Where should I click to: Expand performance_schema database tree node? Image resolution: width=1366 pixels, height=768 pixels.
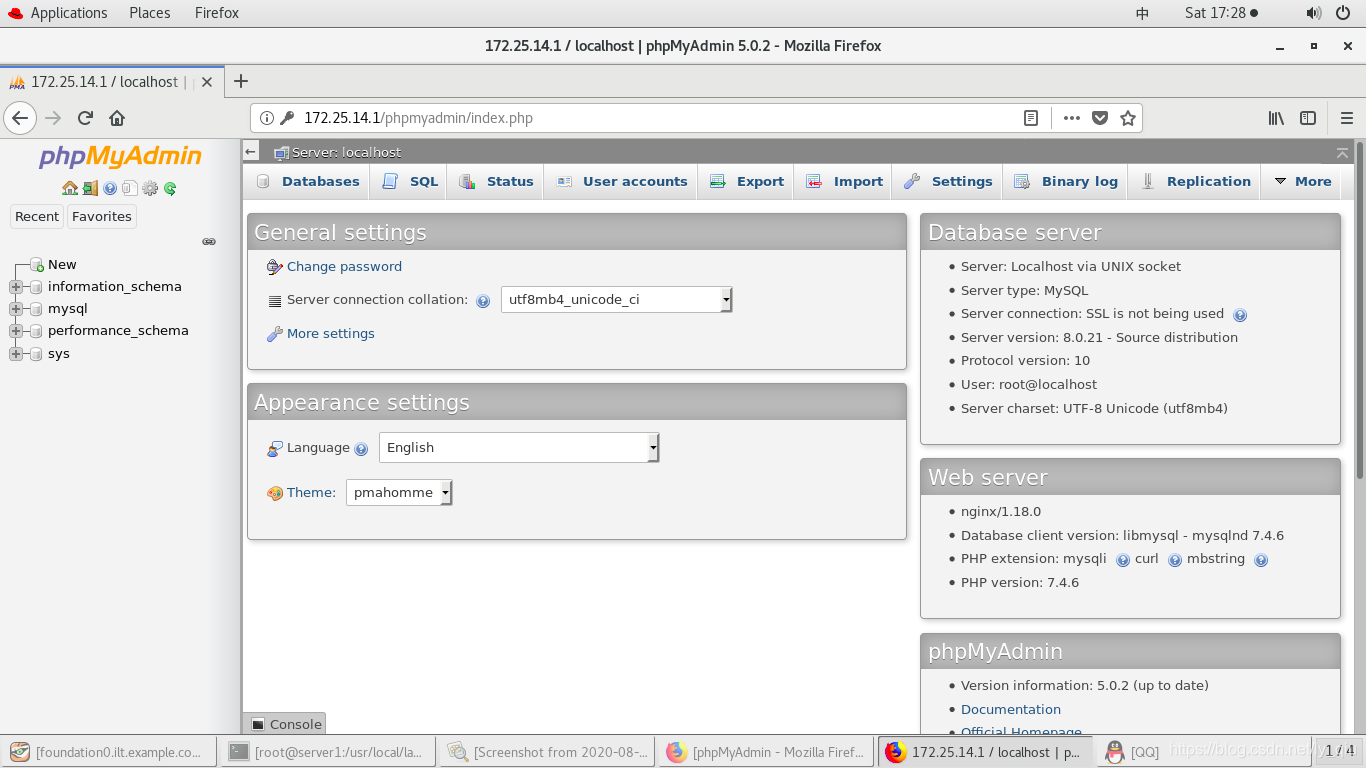[x=15, y=331]
